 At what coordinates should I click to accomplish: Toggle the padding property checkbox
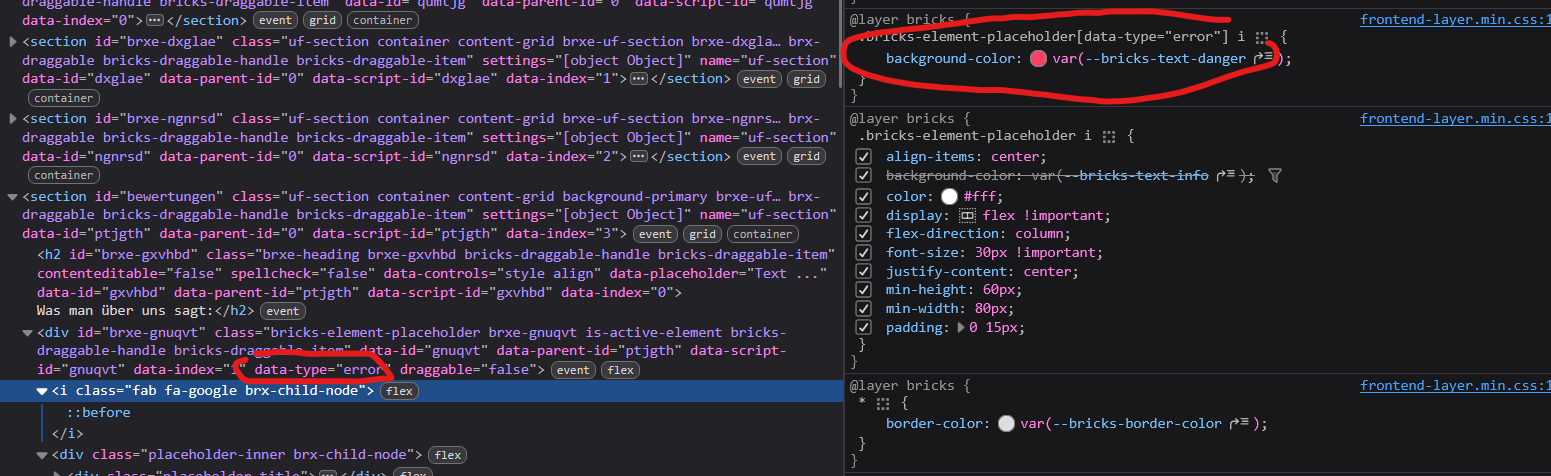pos(864,327)
